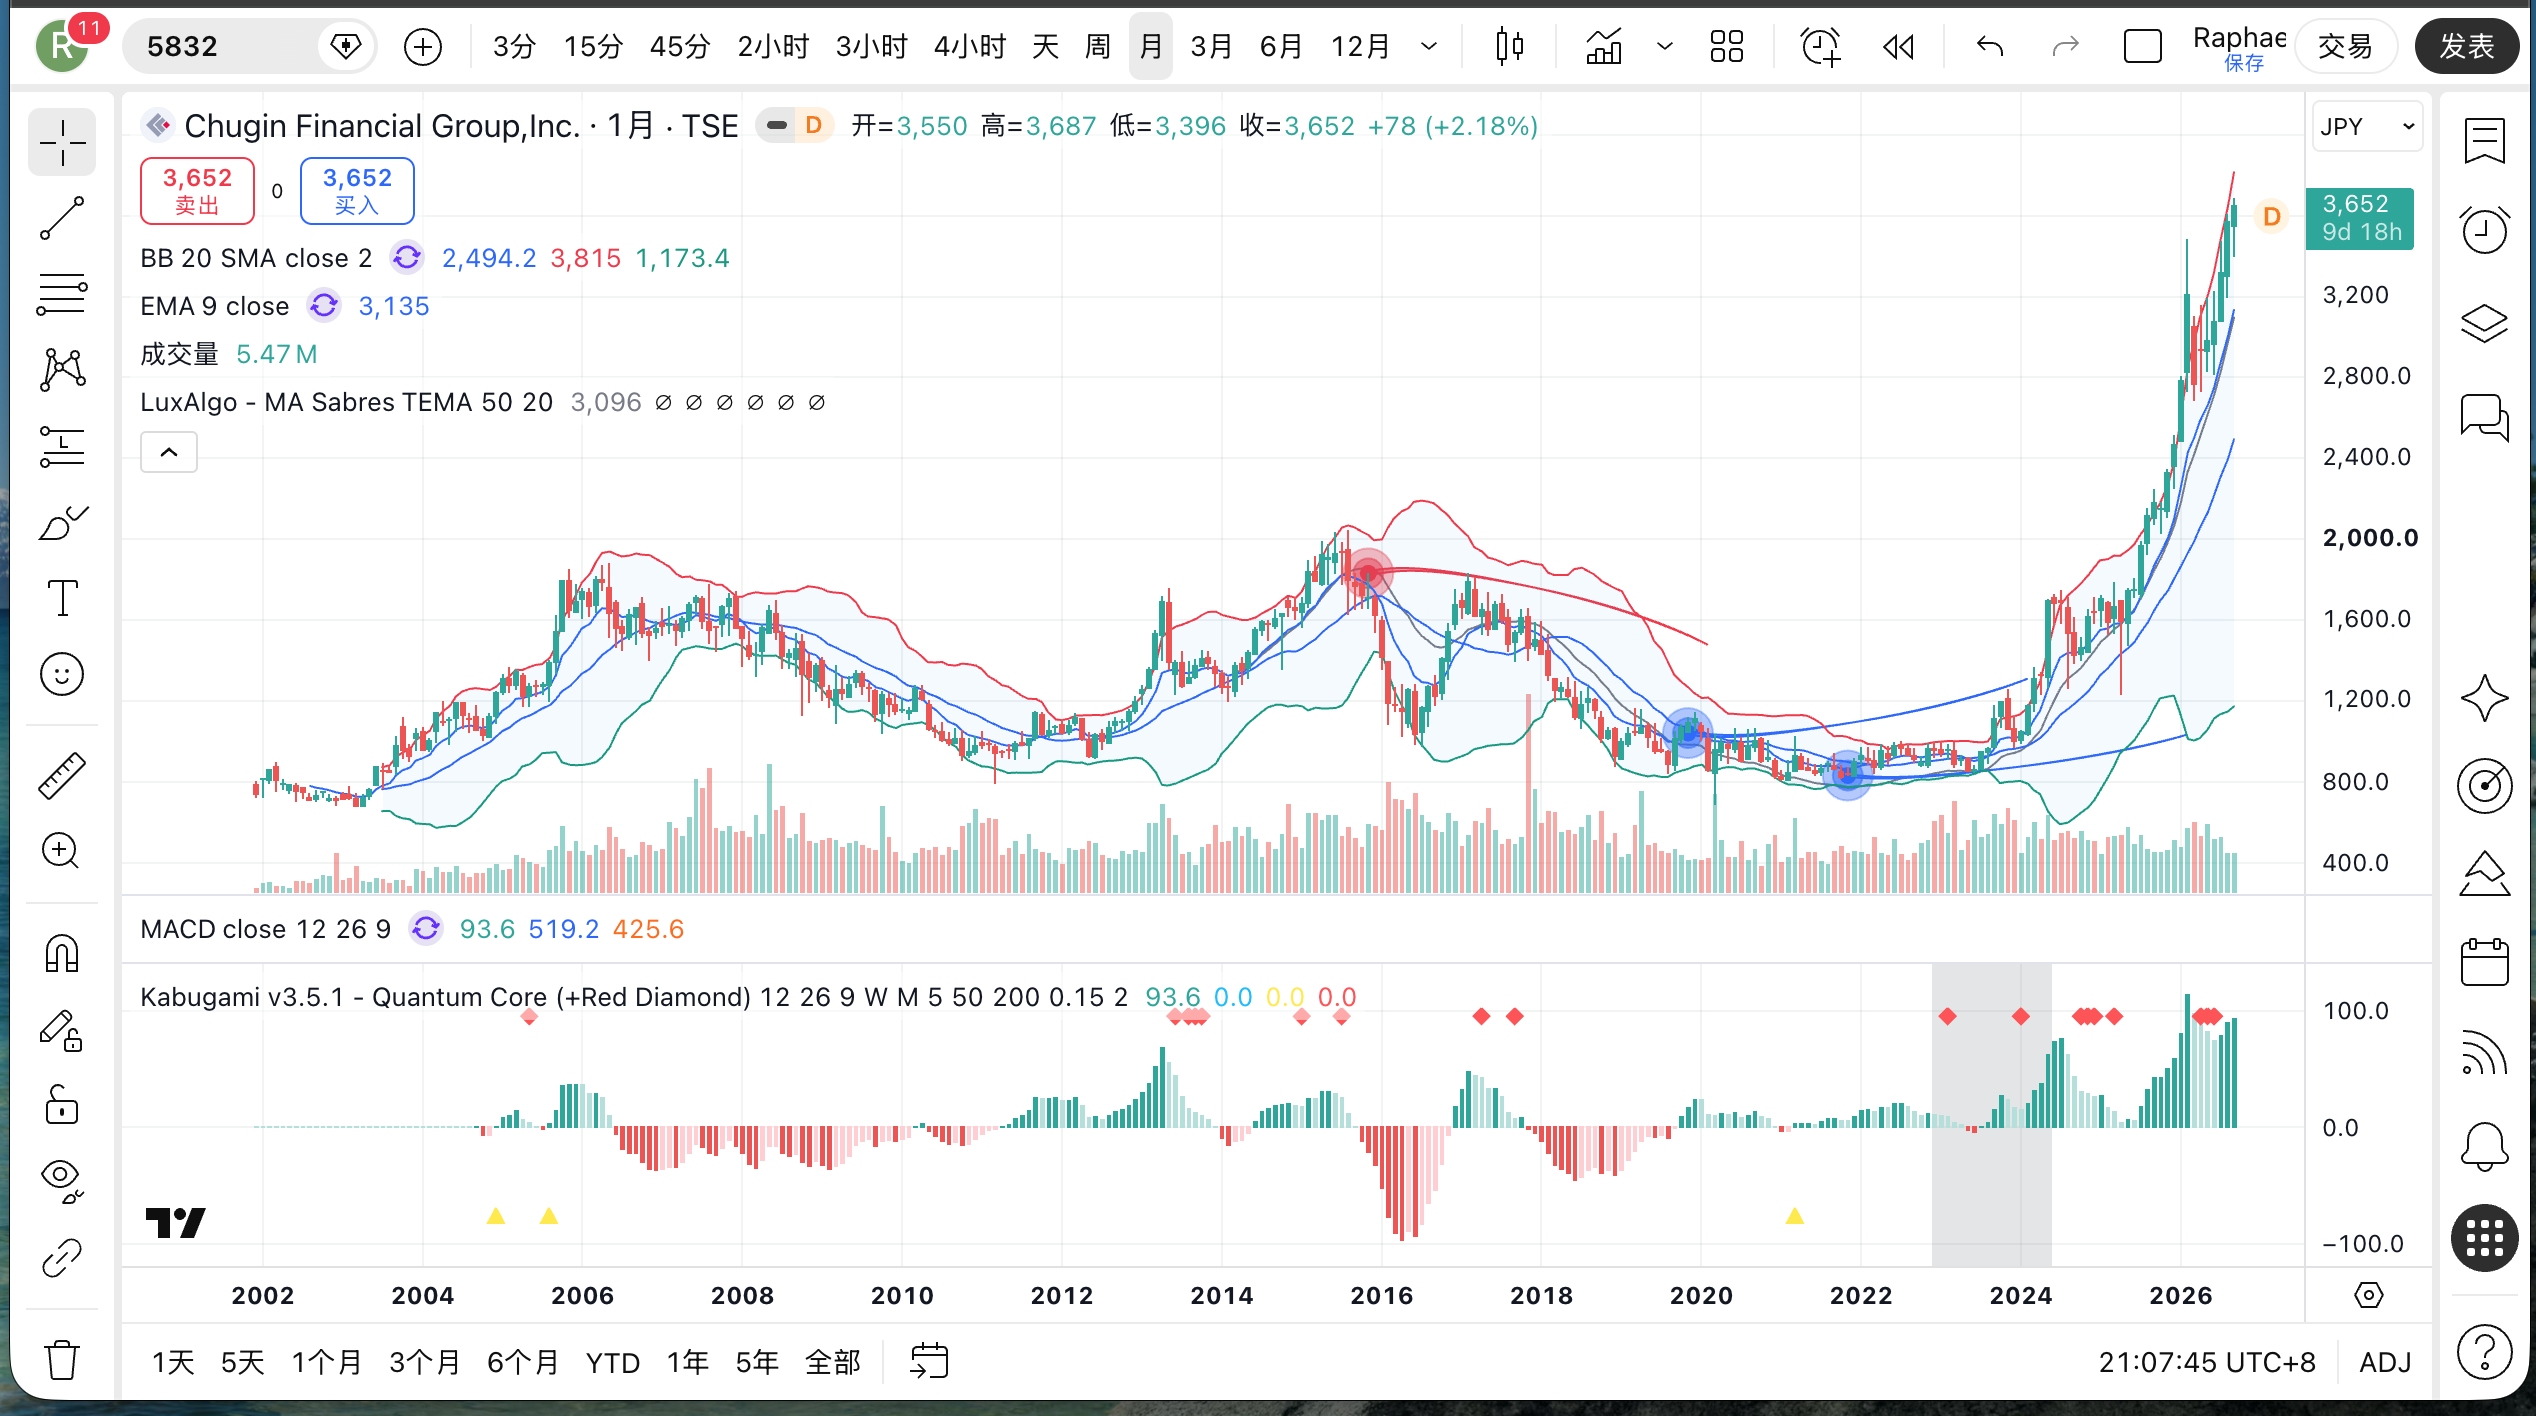The height and width of the screenshot is (1416, 2536).
Task: Expand the indicator favorites dropdown arrow
Action: 1665,46
